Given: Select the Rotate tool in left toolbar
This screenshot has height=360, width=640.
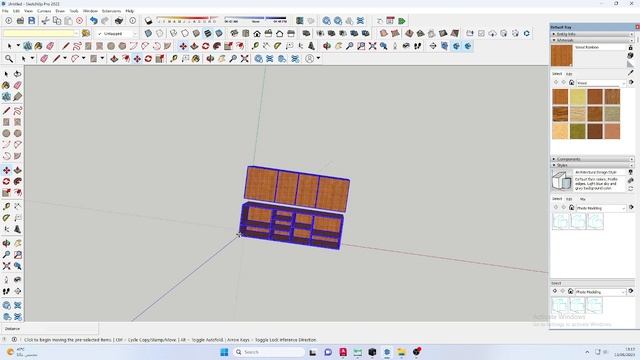Looking at the screenshot, I should click(6, 181).
